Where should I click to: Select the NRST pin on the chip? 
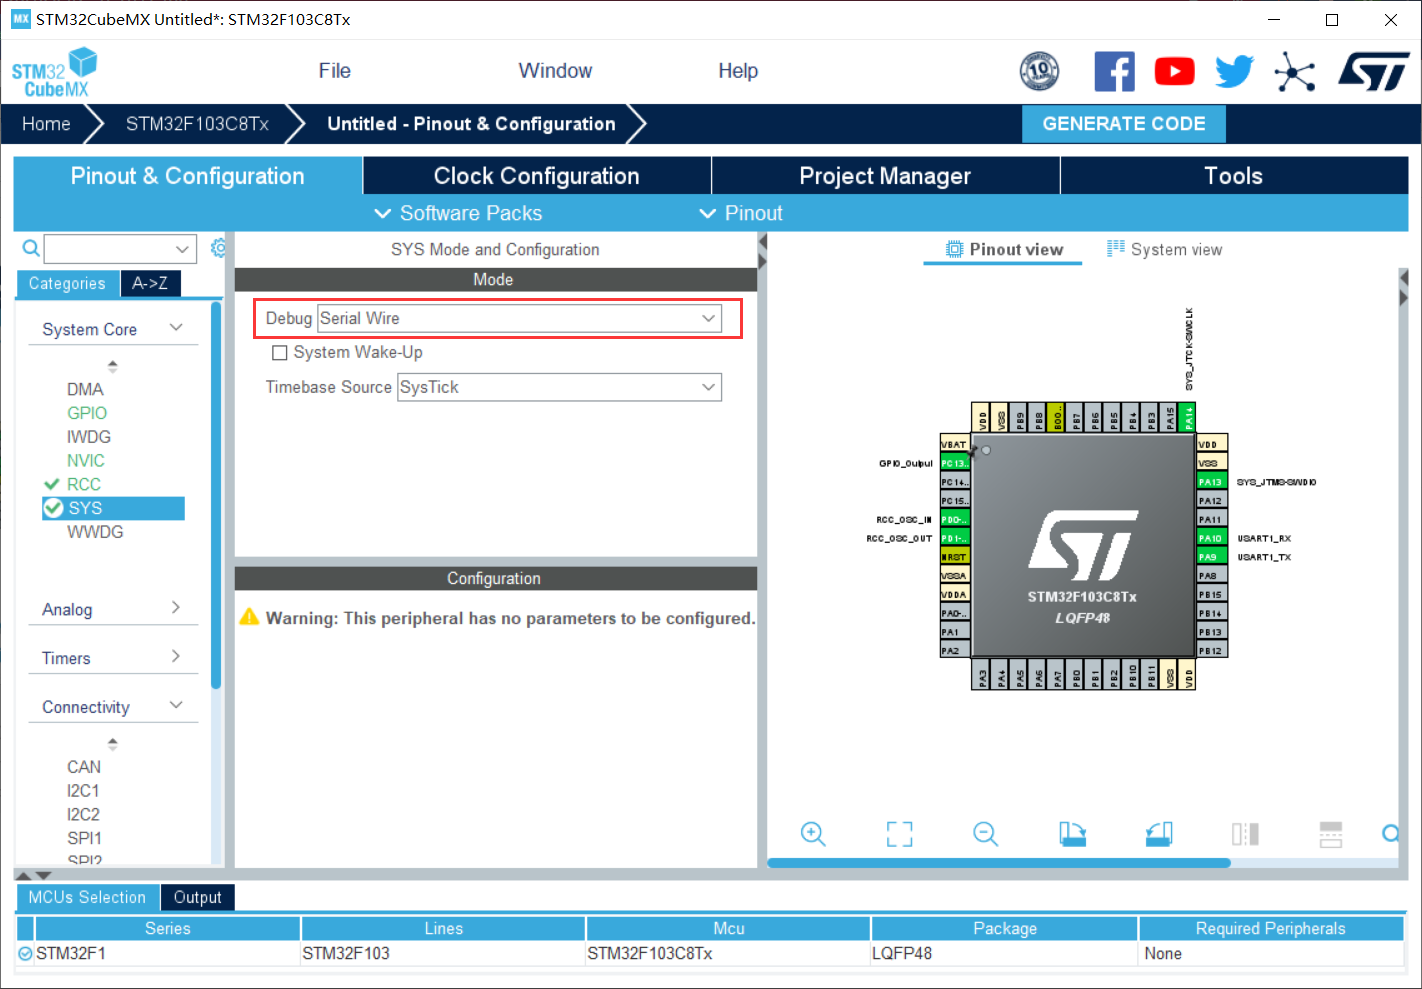pyautogui.click(x=955, y=557)
